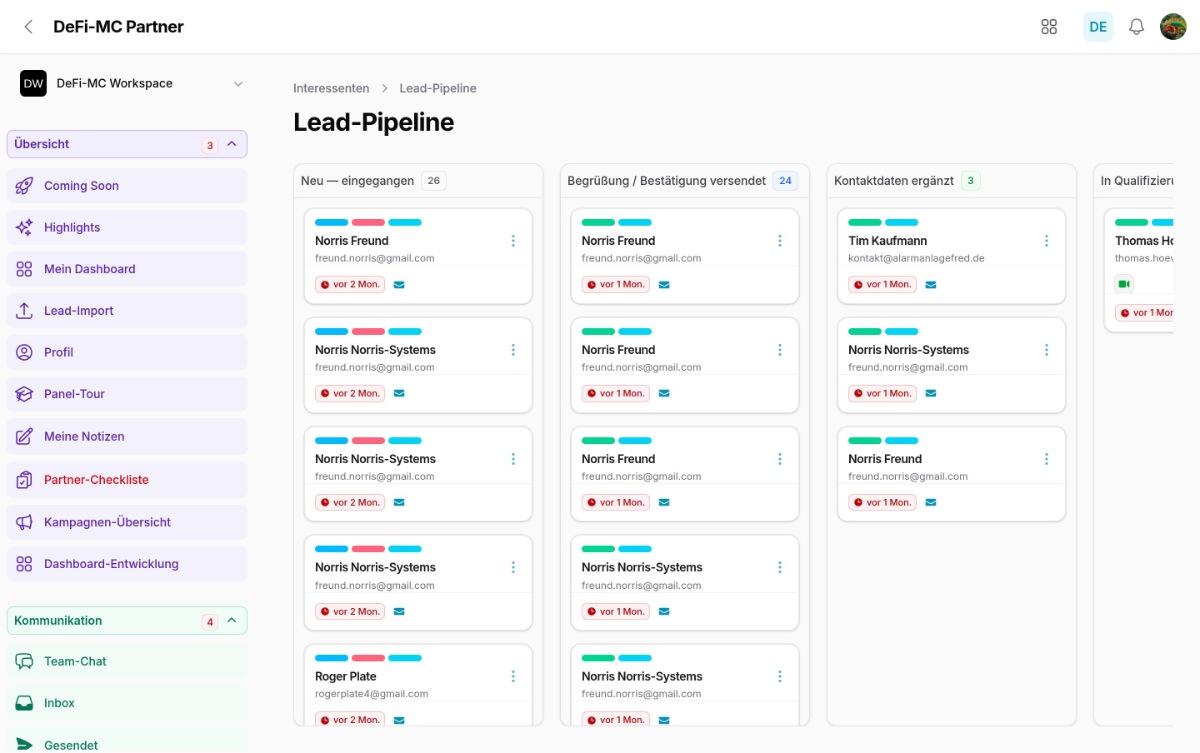
Task: Click mail icon on first Norris Freund card in Neu column
Action: tap(399, 285)
